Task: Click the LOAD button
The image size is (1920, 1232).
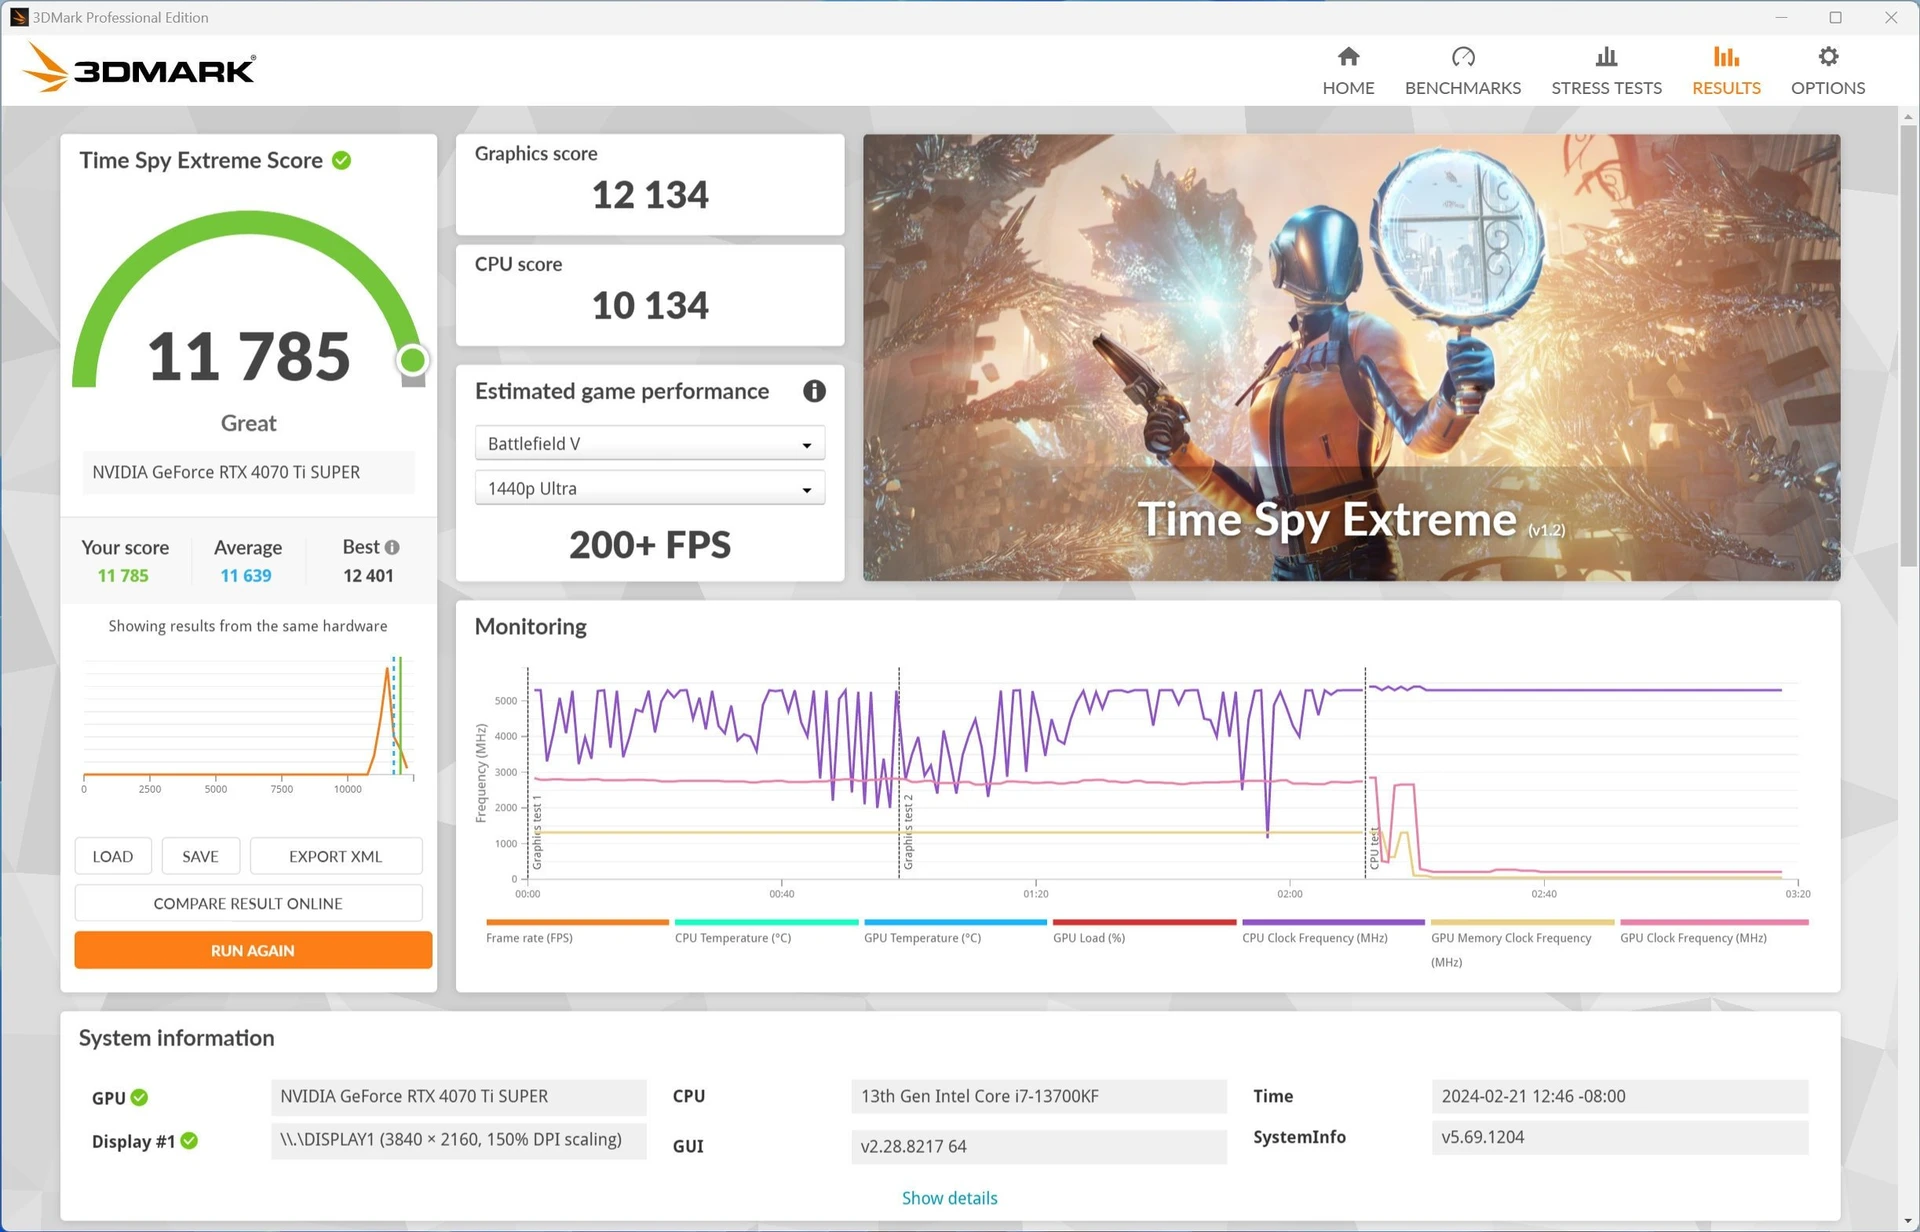Action: click(113, 856)
